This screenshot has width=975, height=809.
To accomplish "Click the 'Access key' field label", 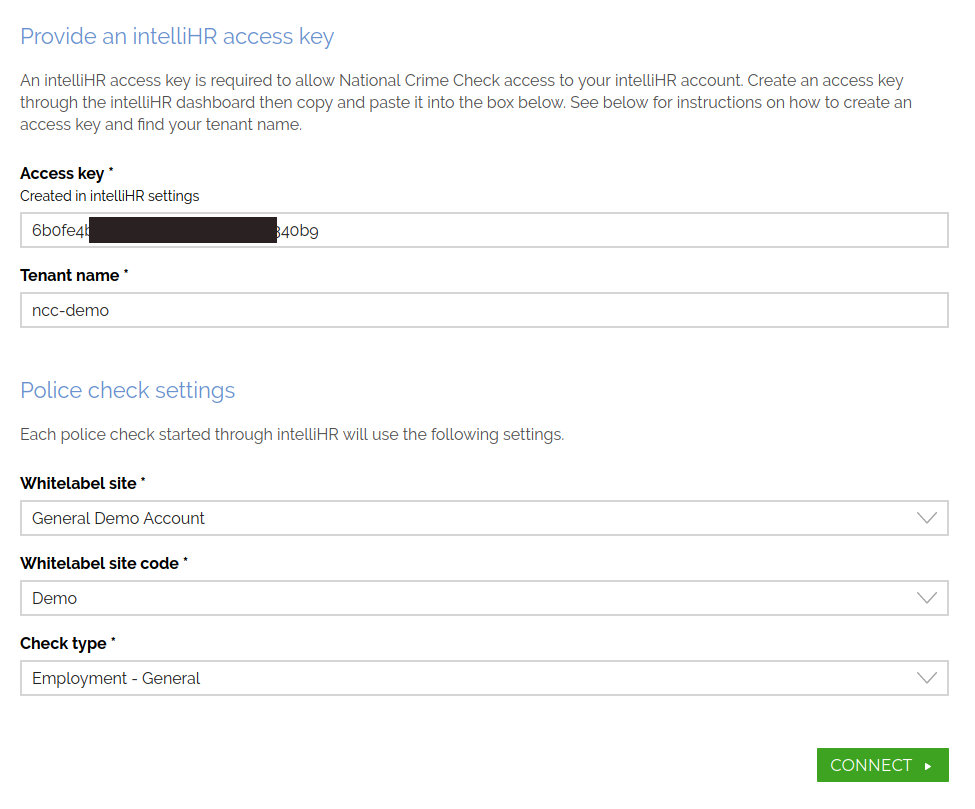I will coord(62,174).
